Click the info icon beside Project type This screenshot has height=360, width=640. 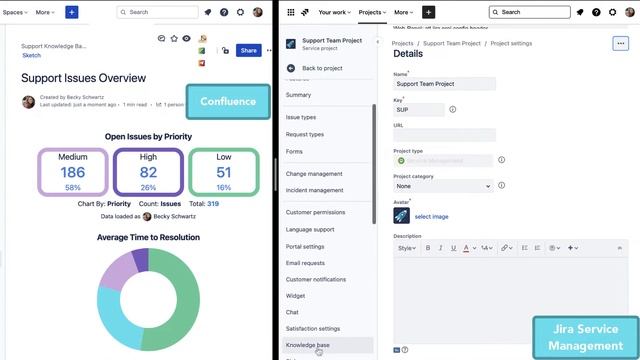coord(501,160)
